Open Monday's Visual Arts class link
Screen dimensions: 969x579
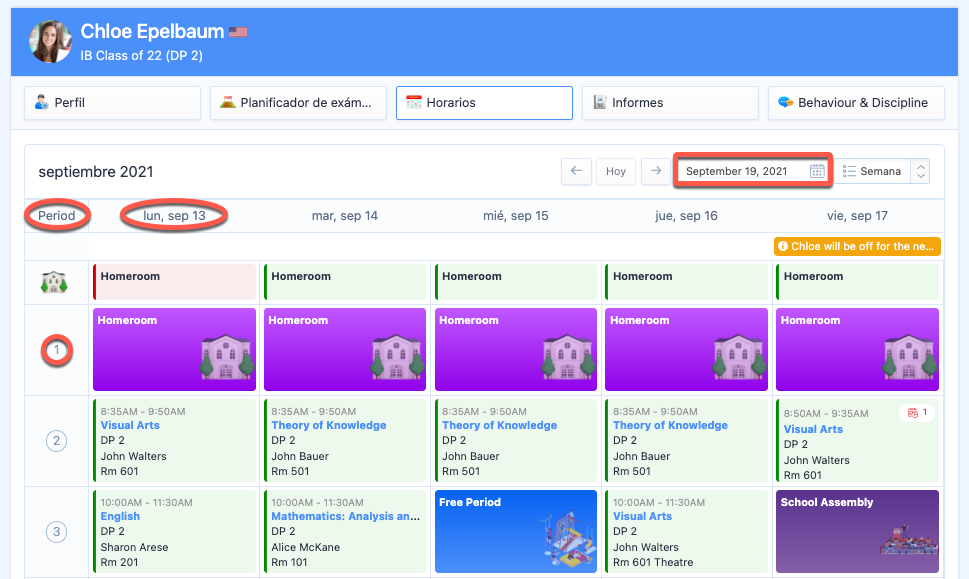click(x=130, y=425)
